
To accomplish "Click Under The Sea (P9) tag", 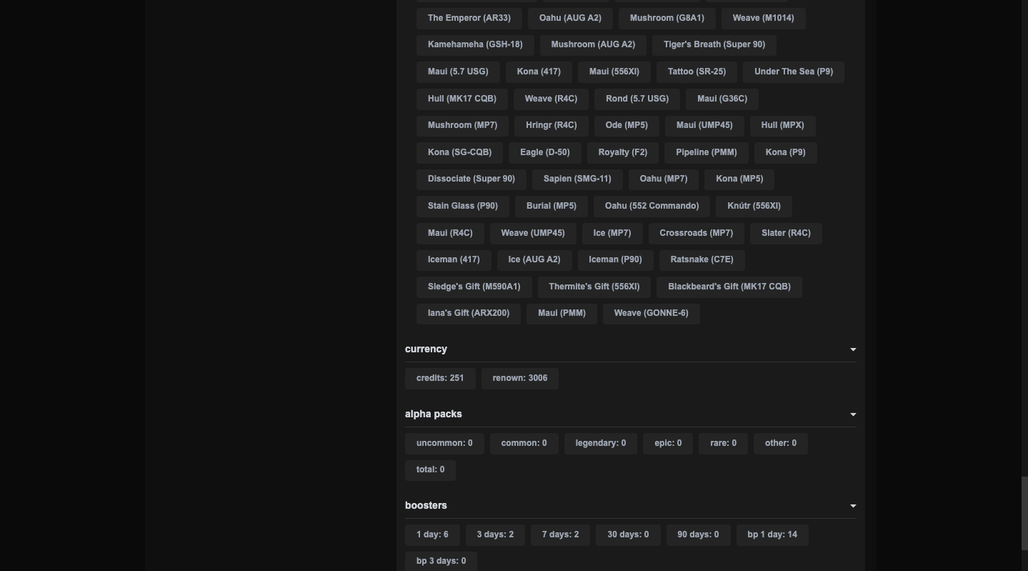I will coord(793,71).
